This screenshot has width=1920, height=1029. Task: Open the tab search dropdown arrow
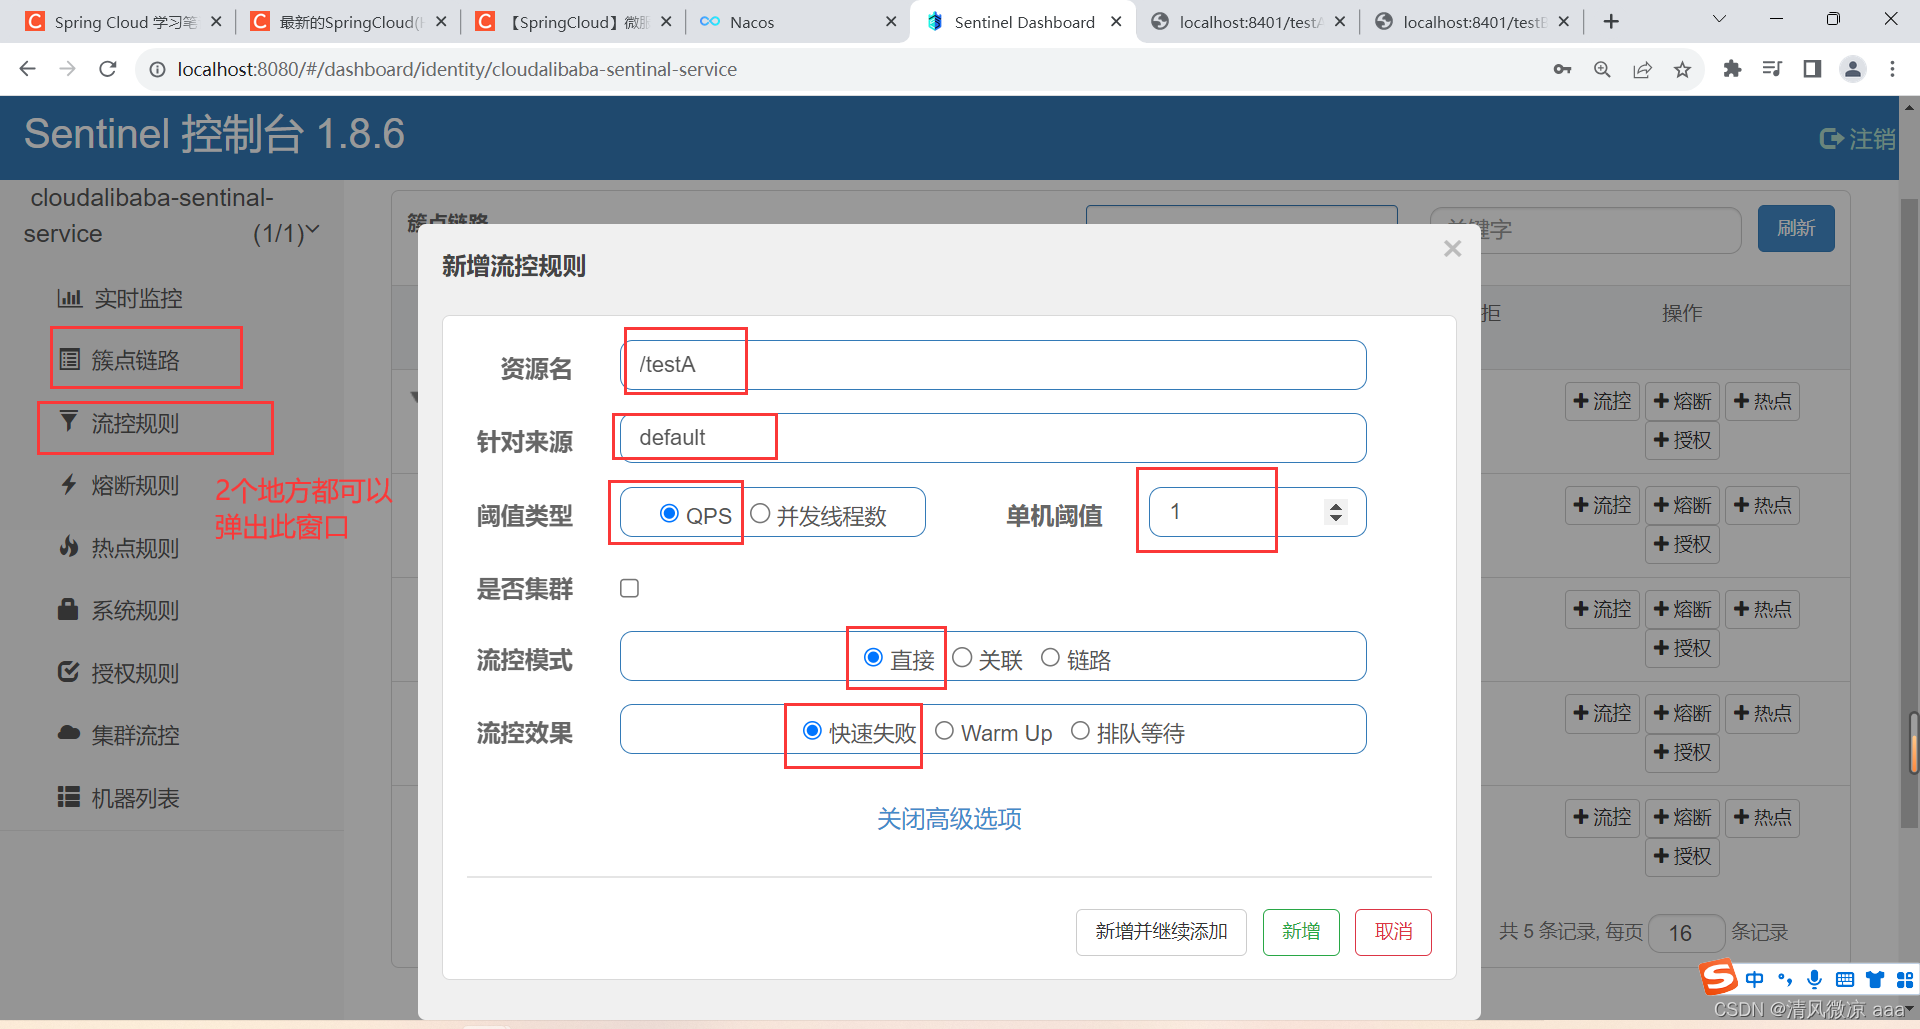(x=1719, y=20)
